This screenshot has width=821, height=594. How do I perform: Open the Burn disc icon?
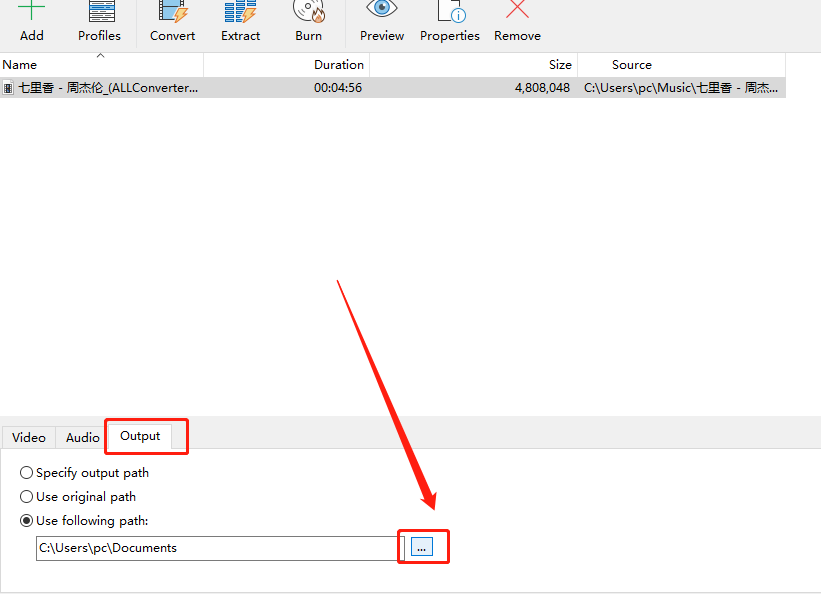(x=308, y=12)
